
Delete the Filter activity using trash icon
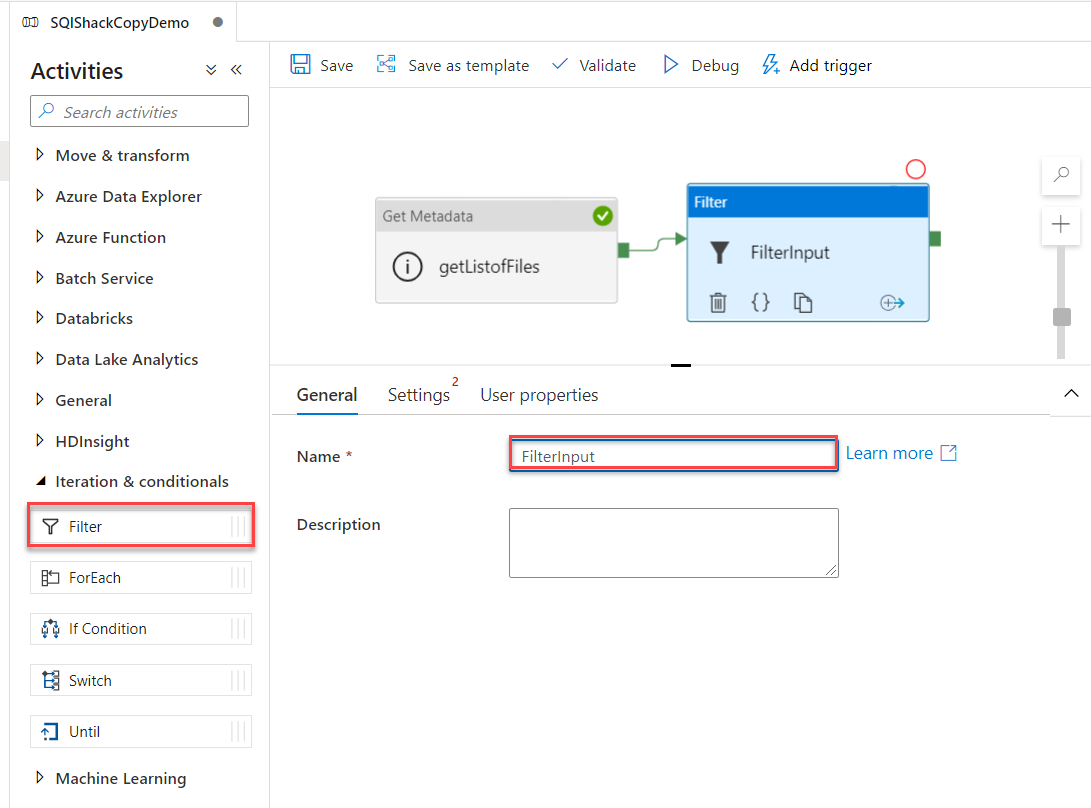pos(717,302)
